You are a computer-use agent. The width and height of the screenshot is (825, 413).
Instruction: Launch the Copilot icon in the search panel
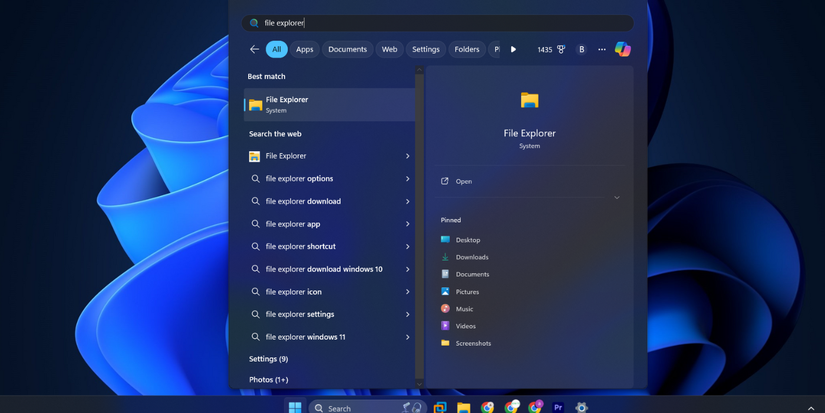[623, 49]
